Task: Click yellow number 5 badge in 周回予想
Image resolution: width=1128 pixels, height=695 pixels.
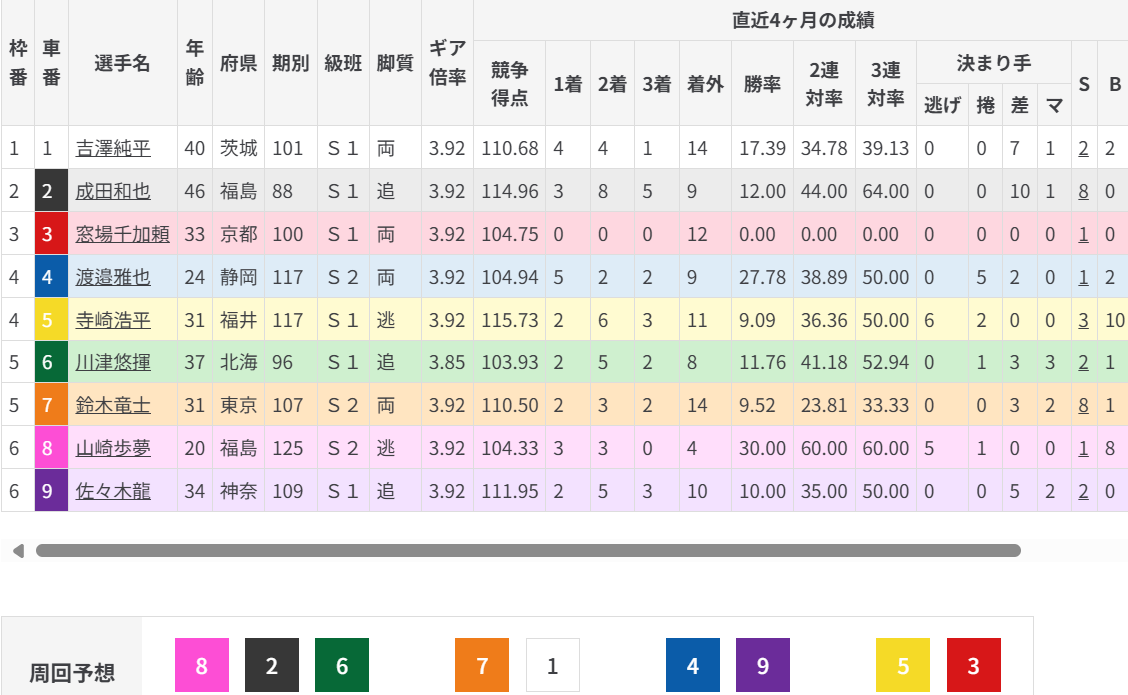Action: coord(903,665)
